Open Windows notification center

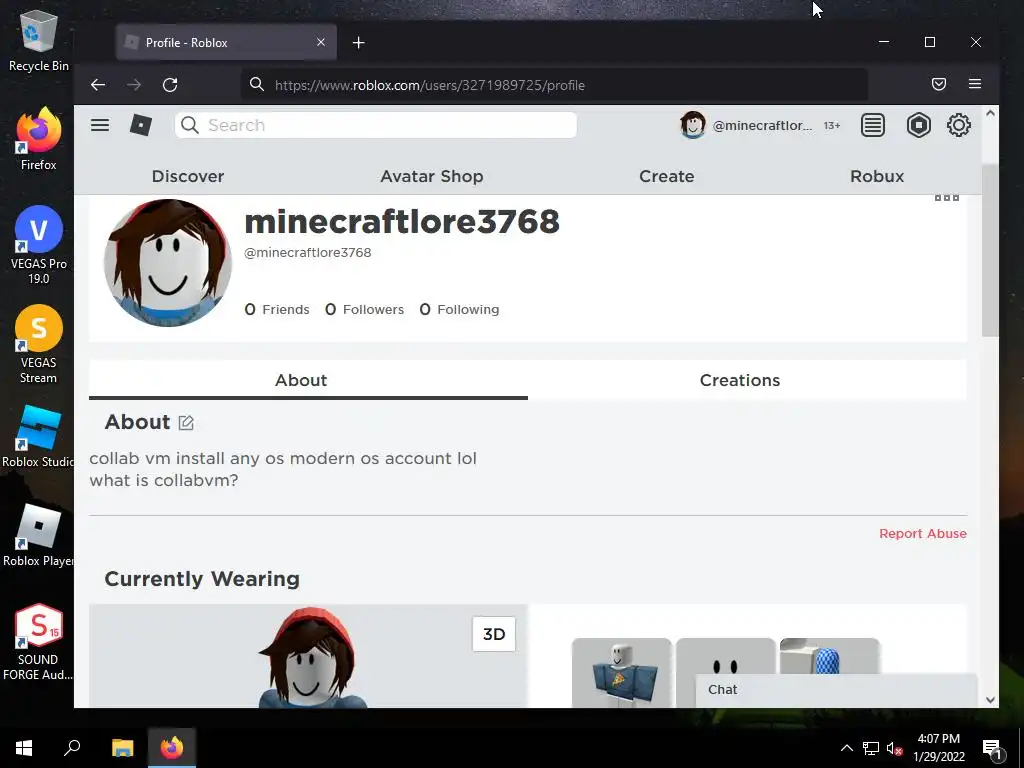point(992,748)
